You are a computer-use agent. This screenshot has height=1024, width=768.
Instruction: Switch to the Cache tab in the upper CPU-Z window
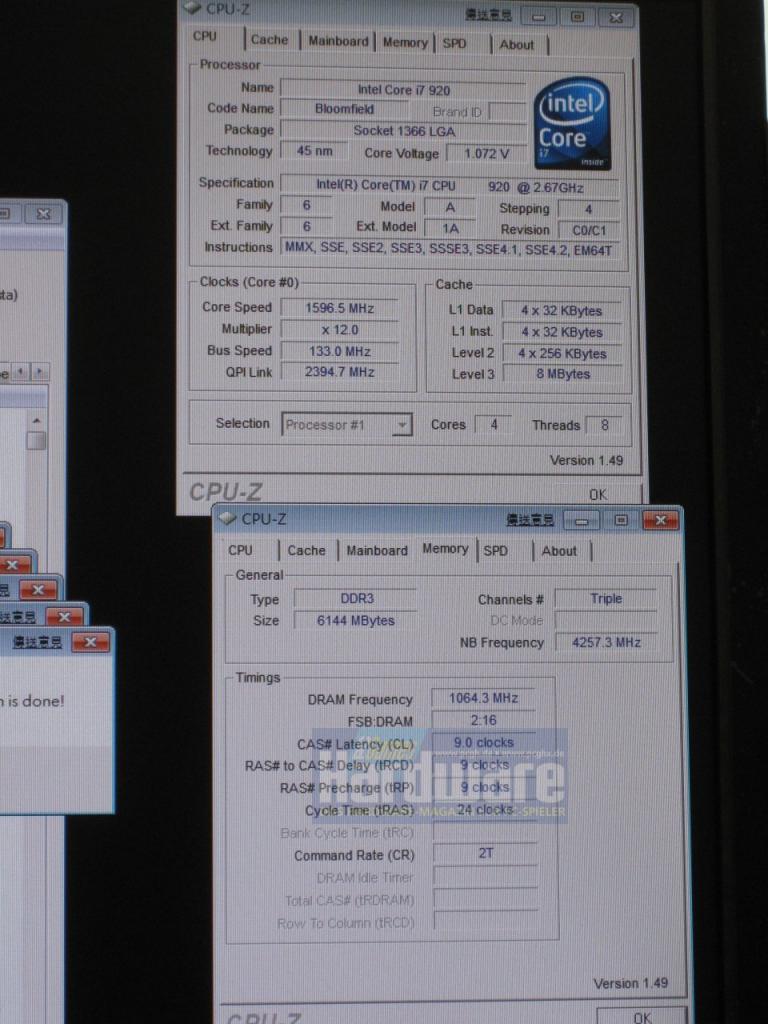pos(270,40)
